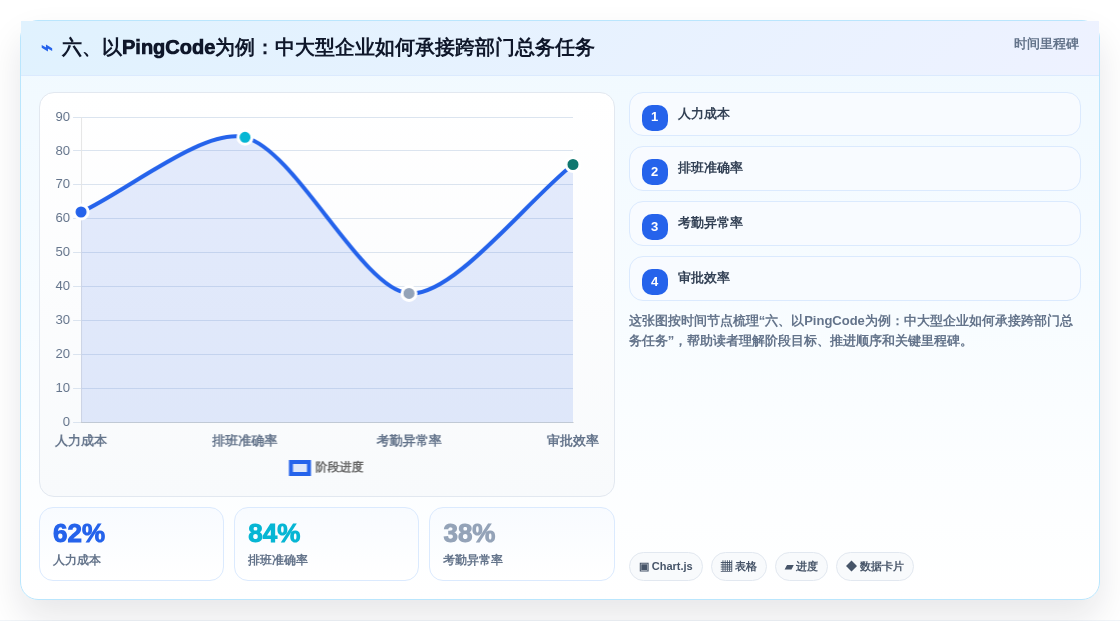The height and width of the screenshot is (621, 1120).
Task: Click the 数据卡片 tag chip
Action: click(875, 567)
